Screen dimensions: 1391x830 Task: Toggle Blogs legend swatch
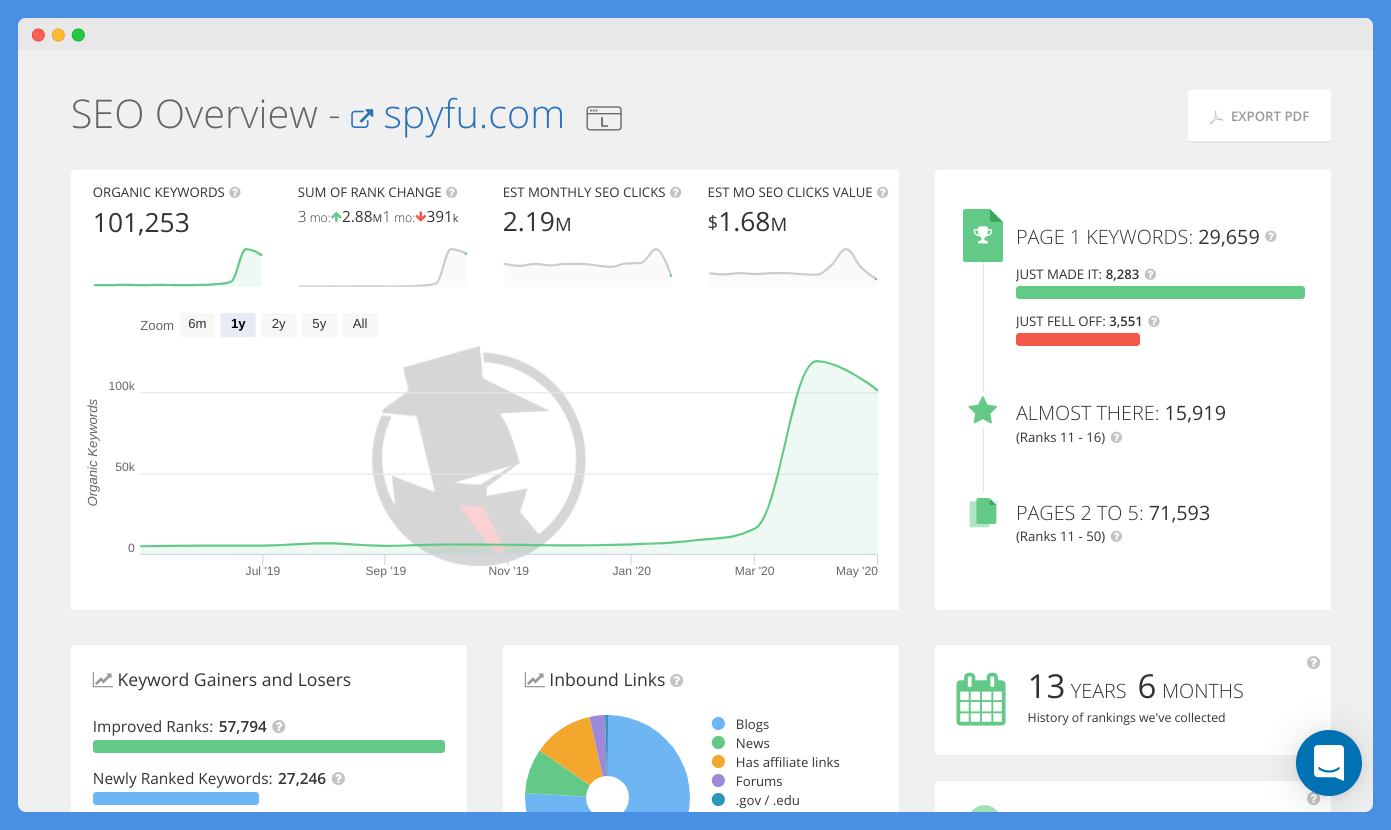coord(718,724)
